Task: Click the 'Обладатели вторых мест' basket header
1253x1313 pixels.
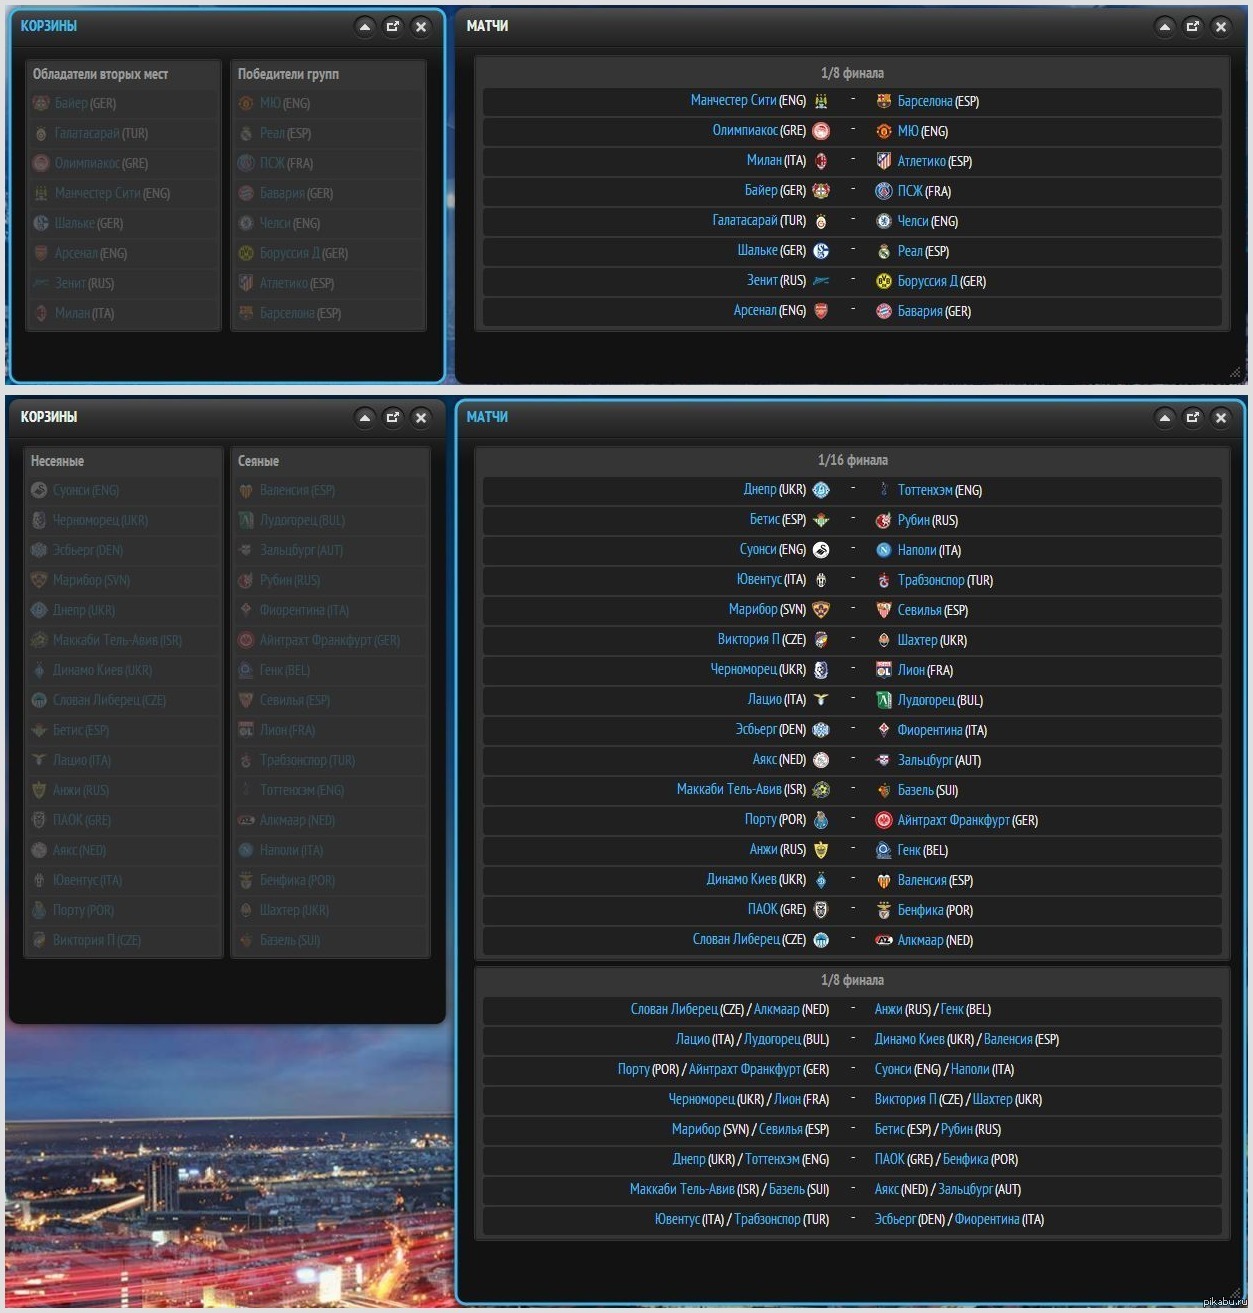Action: [100, 74]
